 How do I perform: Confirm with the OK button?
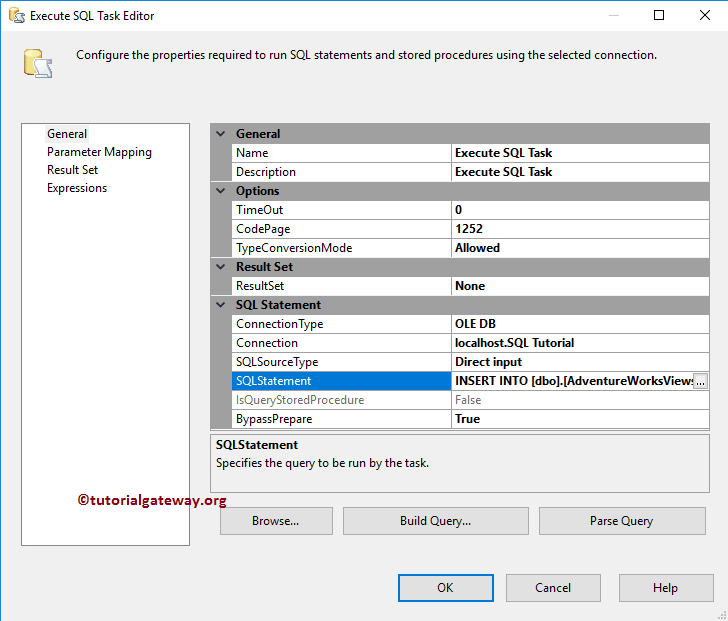point(446,588)
